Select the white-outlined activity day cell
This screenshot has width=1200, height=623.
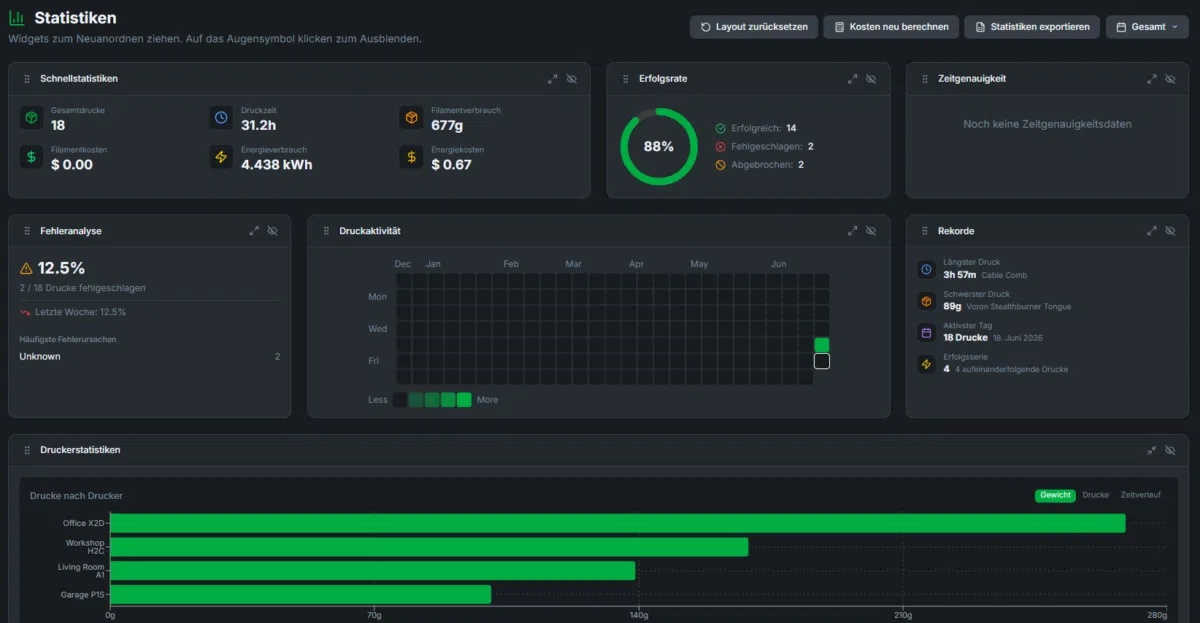click(x=822, y=361)
